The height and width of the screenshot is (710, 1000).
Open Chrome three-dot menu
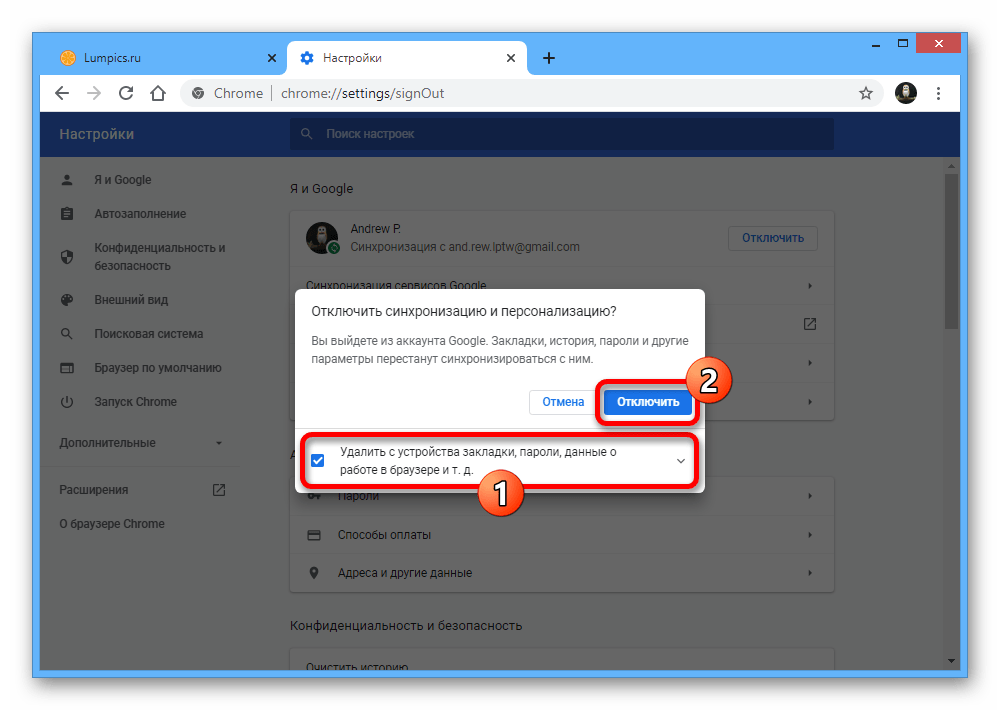[938, 93]
